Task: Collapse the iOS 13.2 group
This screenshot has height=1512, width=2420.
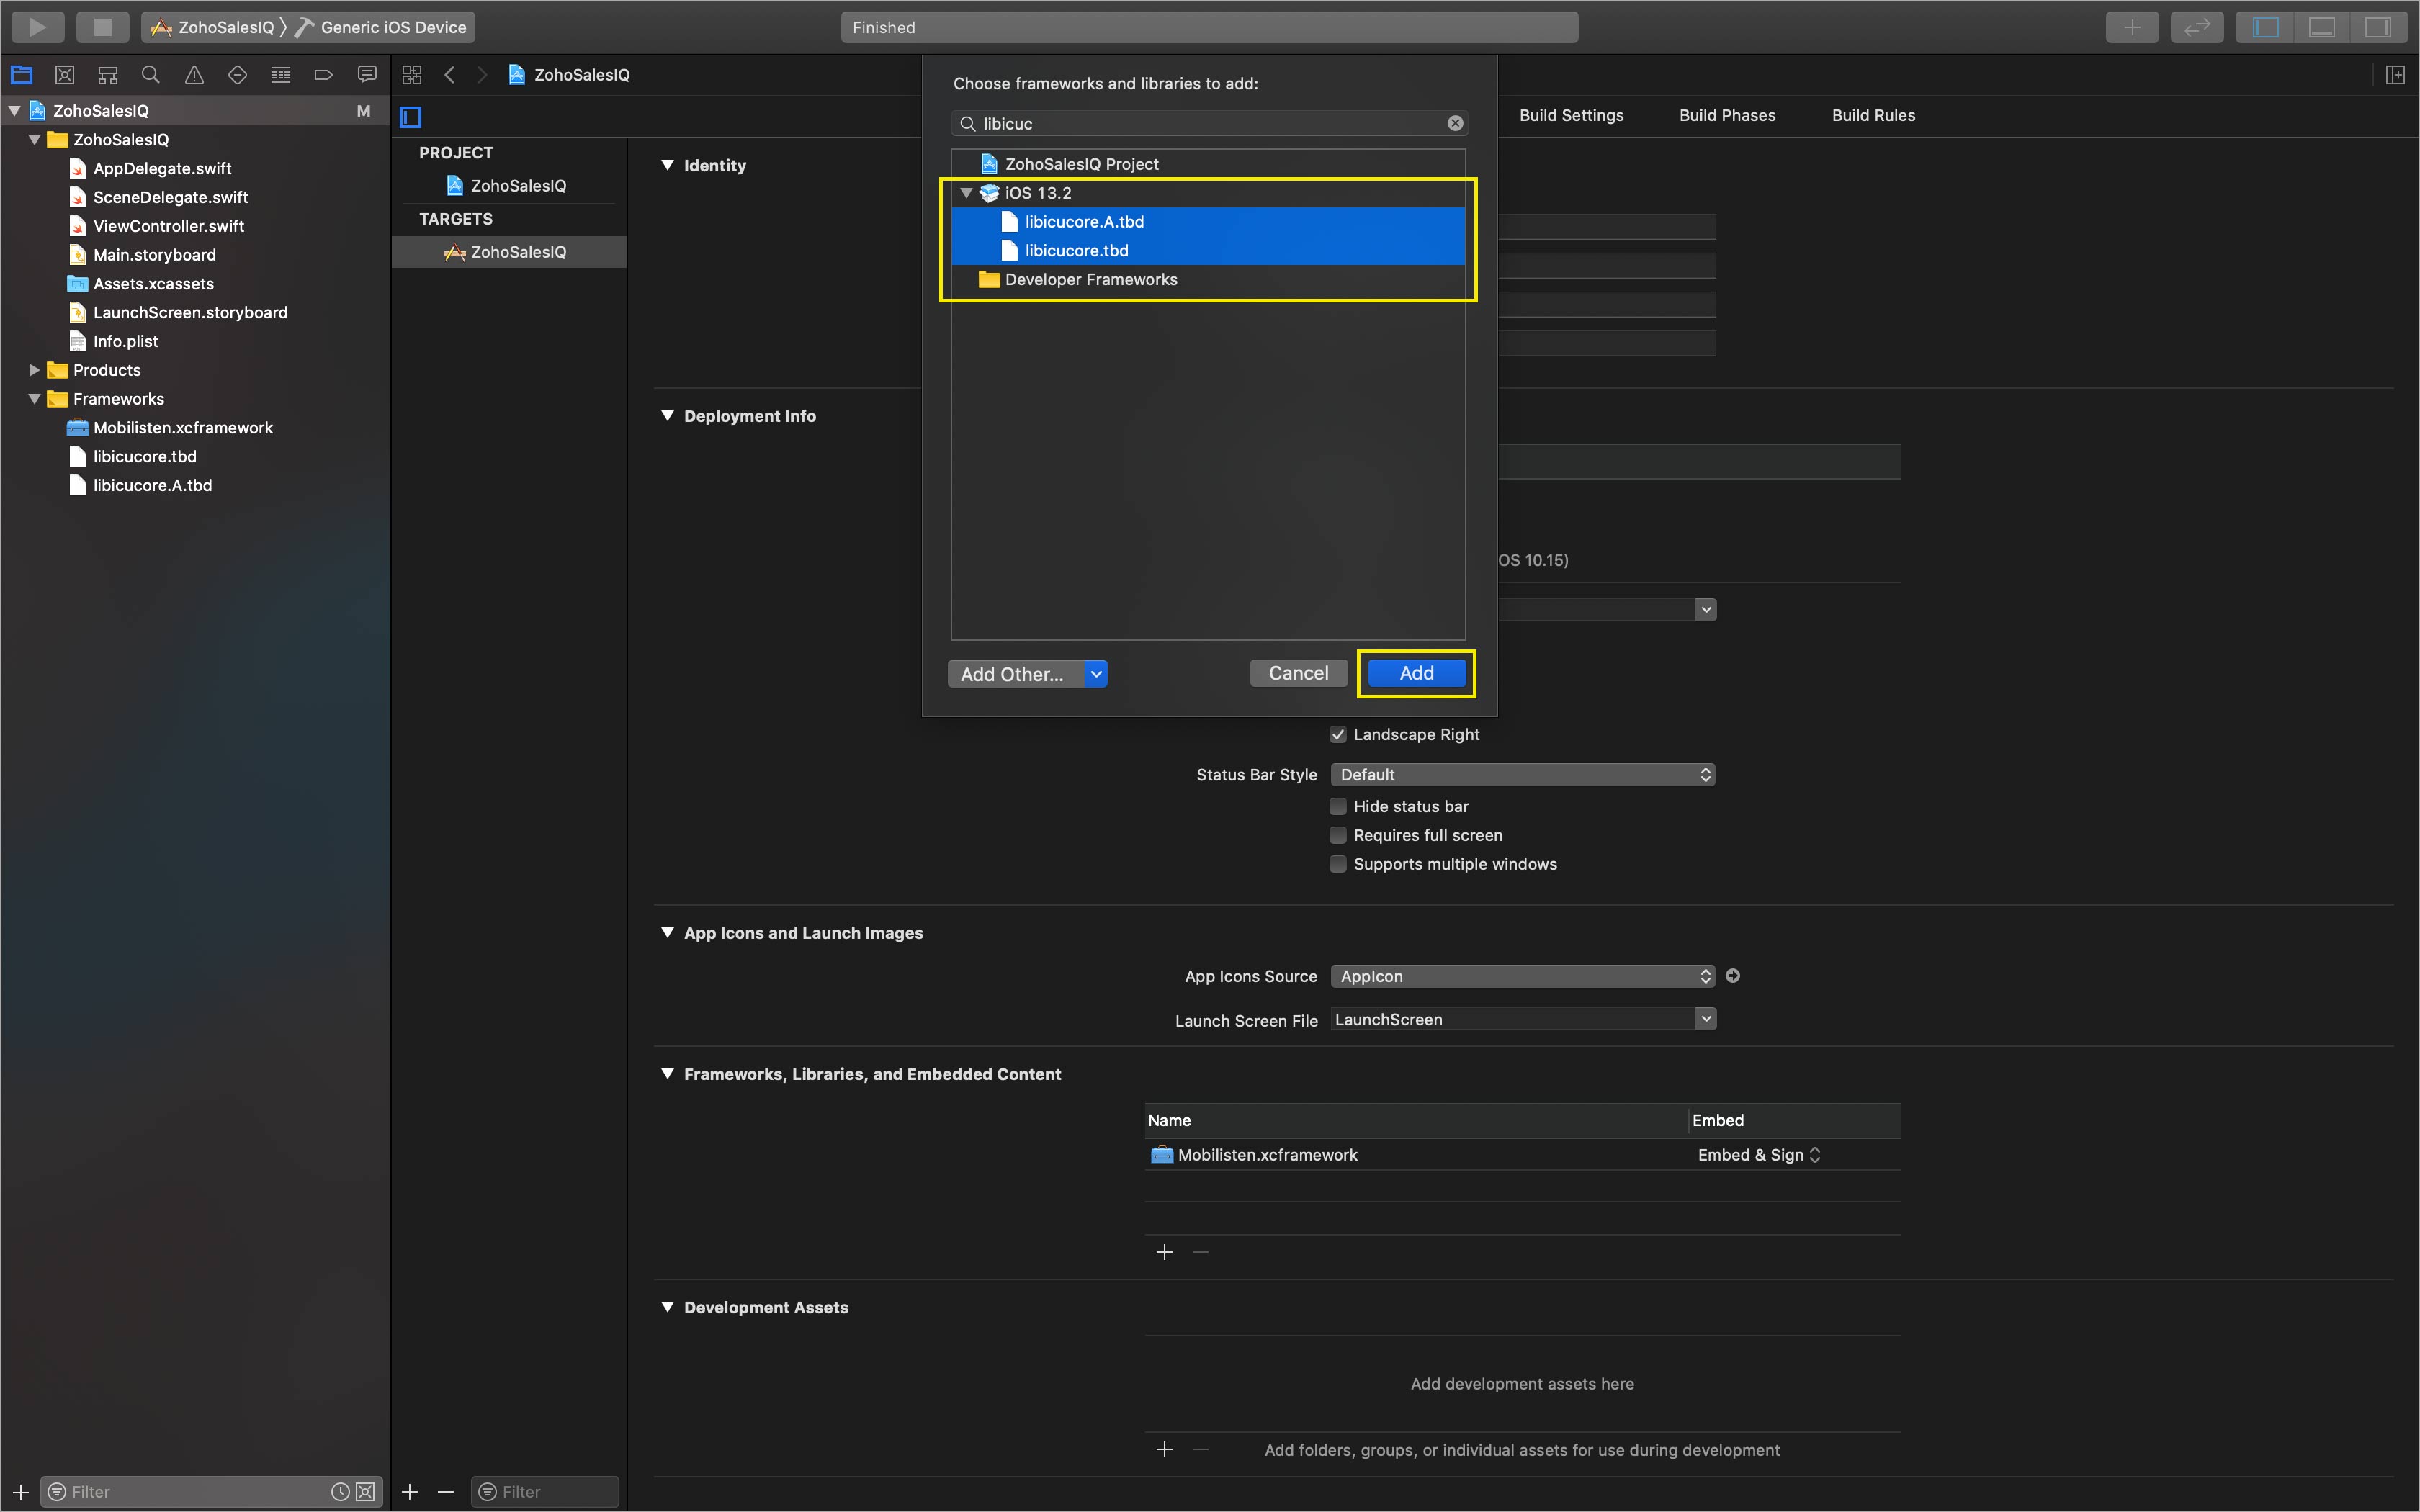Action: [x=966, y=193]
